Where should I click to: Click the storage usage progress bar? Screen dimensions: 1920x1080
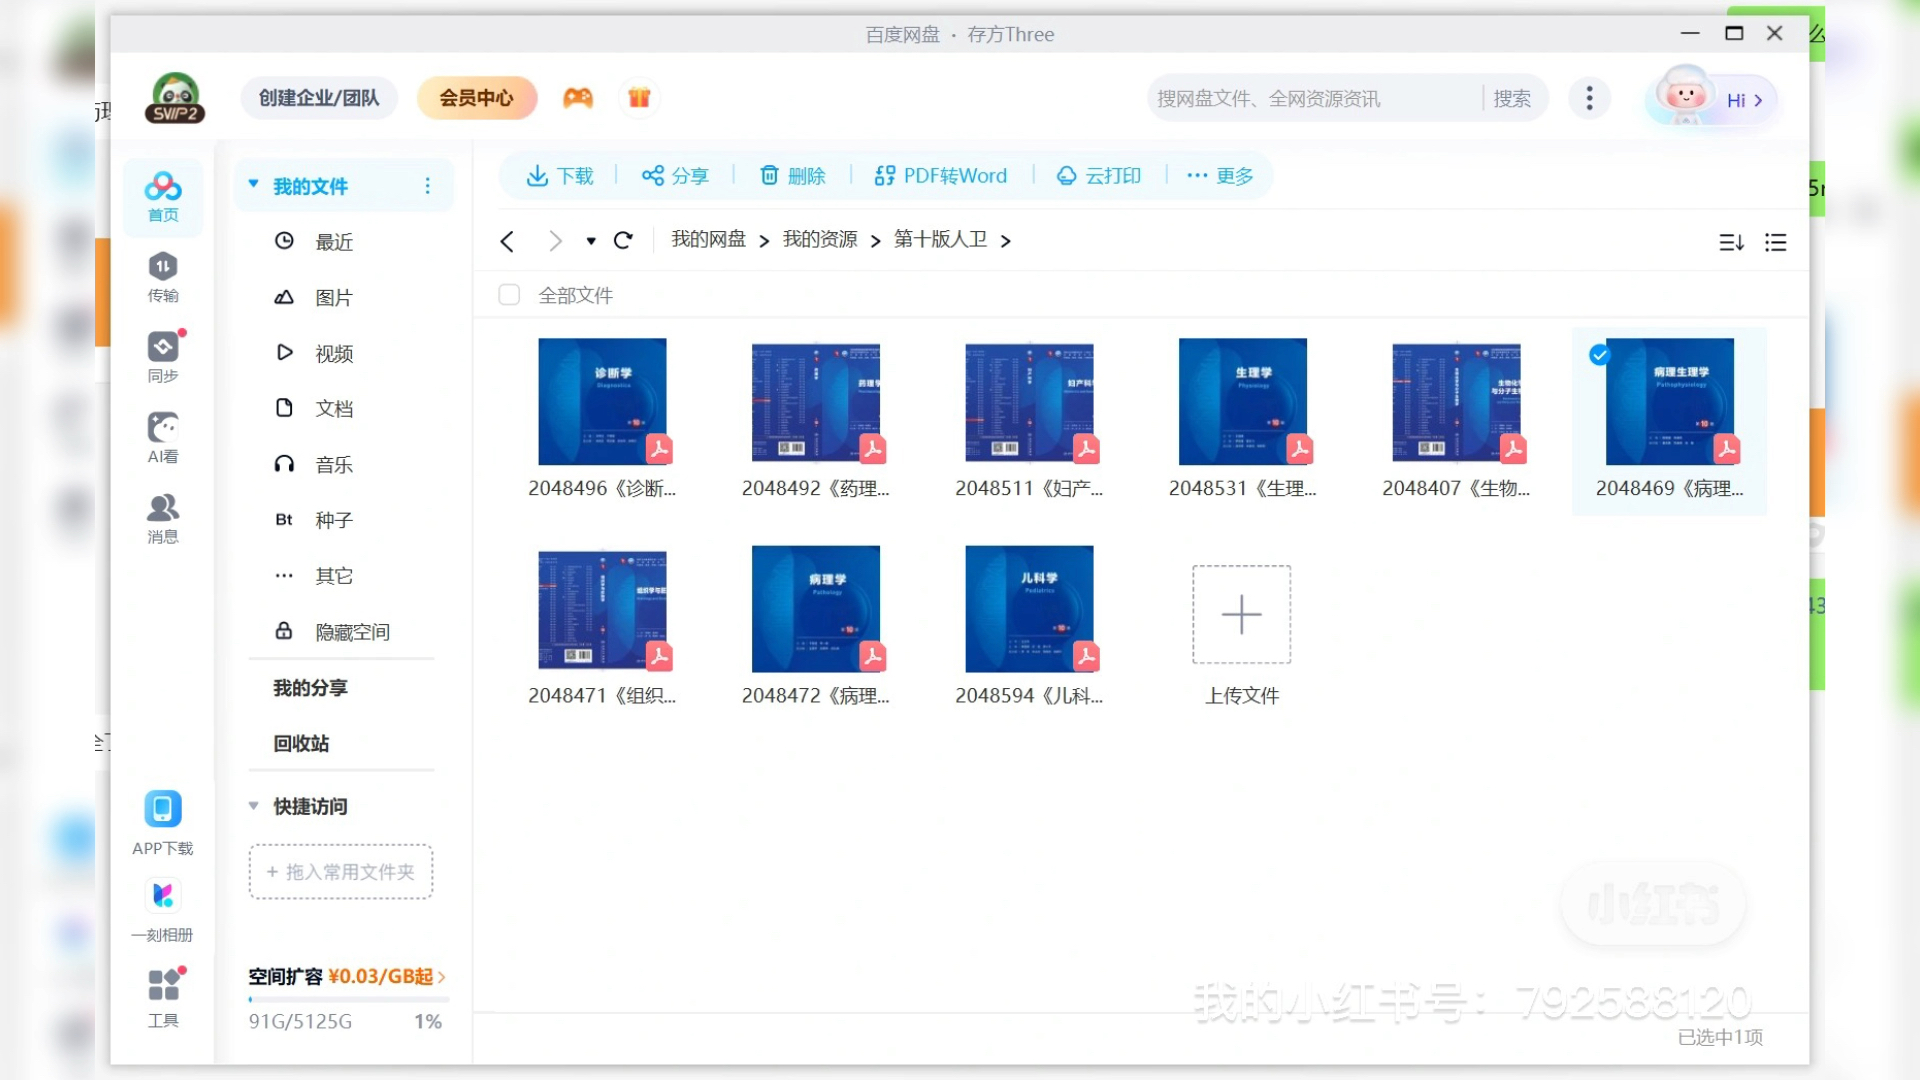(x=348, y=999)
